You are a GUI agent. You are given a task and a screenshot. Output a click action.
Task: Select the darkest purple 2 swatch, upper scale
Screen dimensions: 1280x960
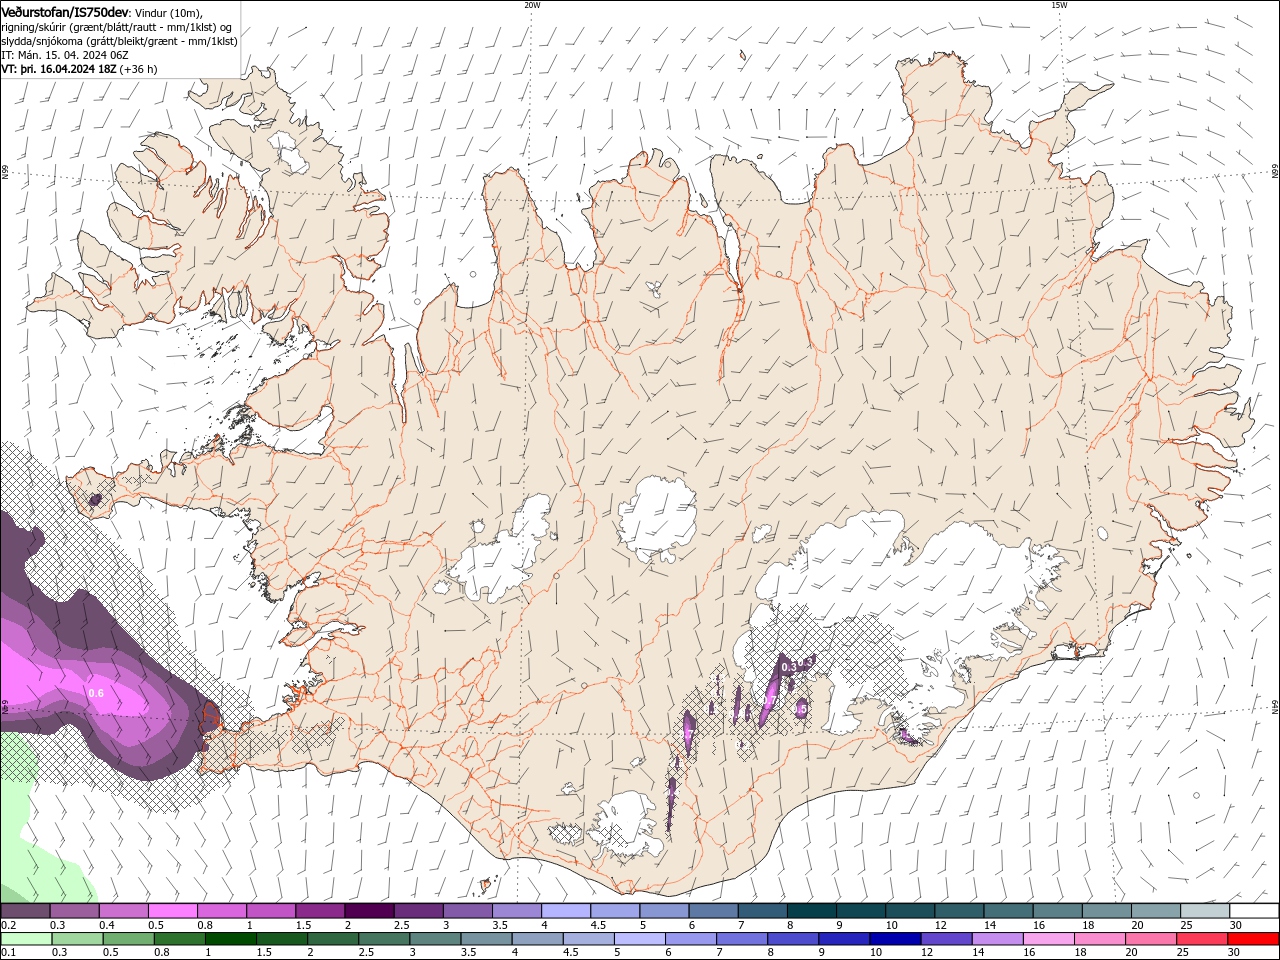(368, 911)
